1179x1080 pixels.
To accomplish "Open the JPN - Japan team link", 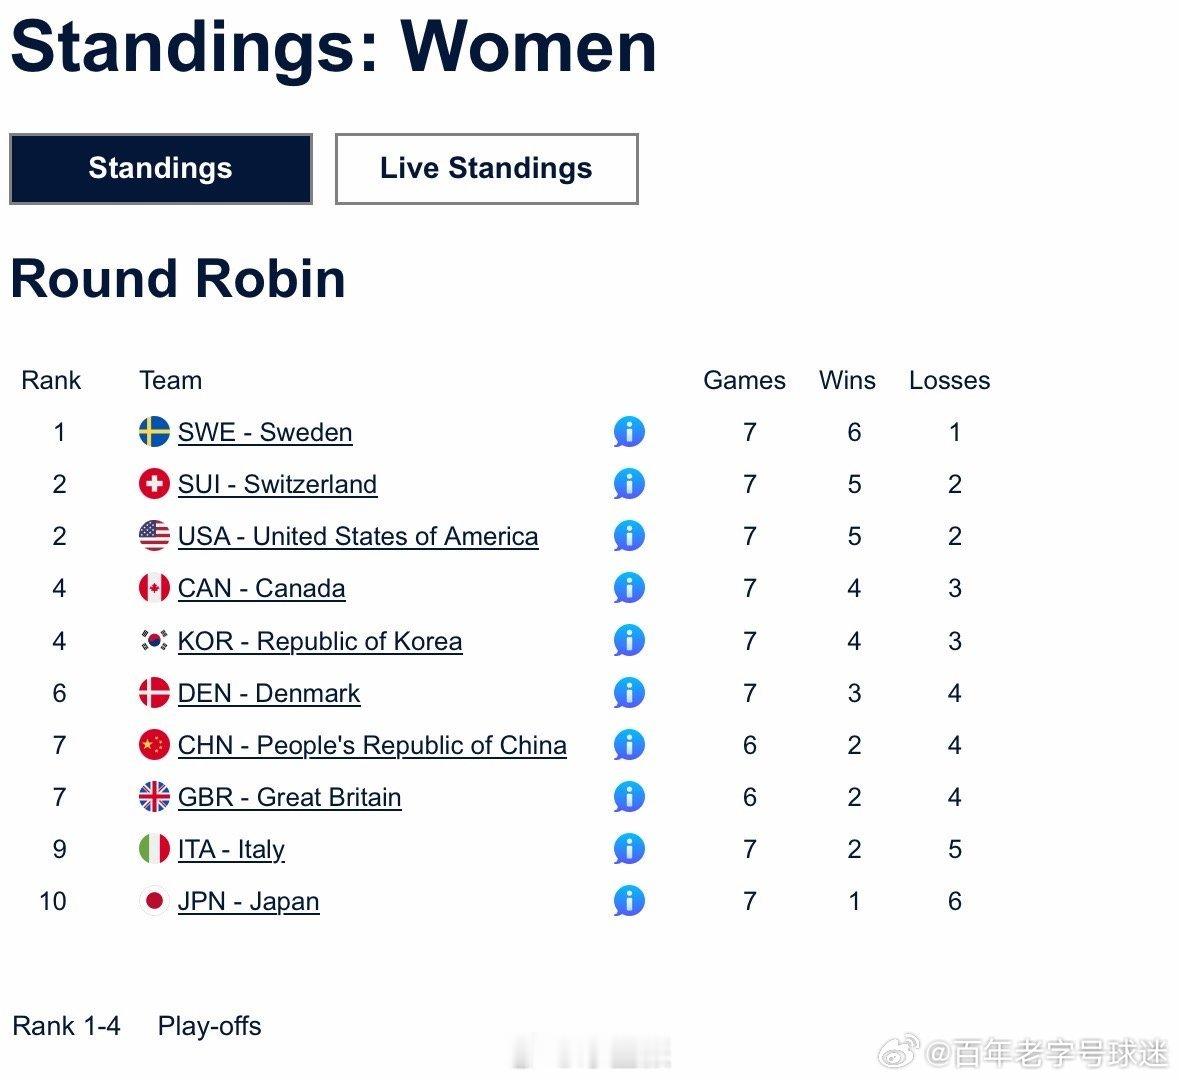I will tap(248, 901).
